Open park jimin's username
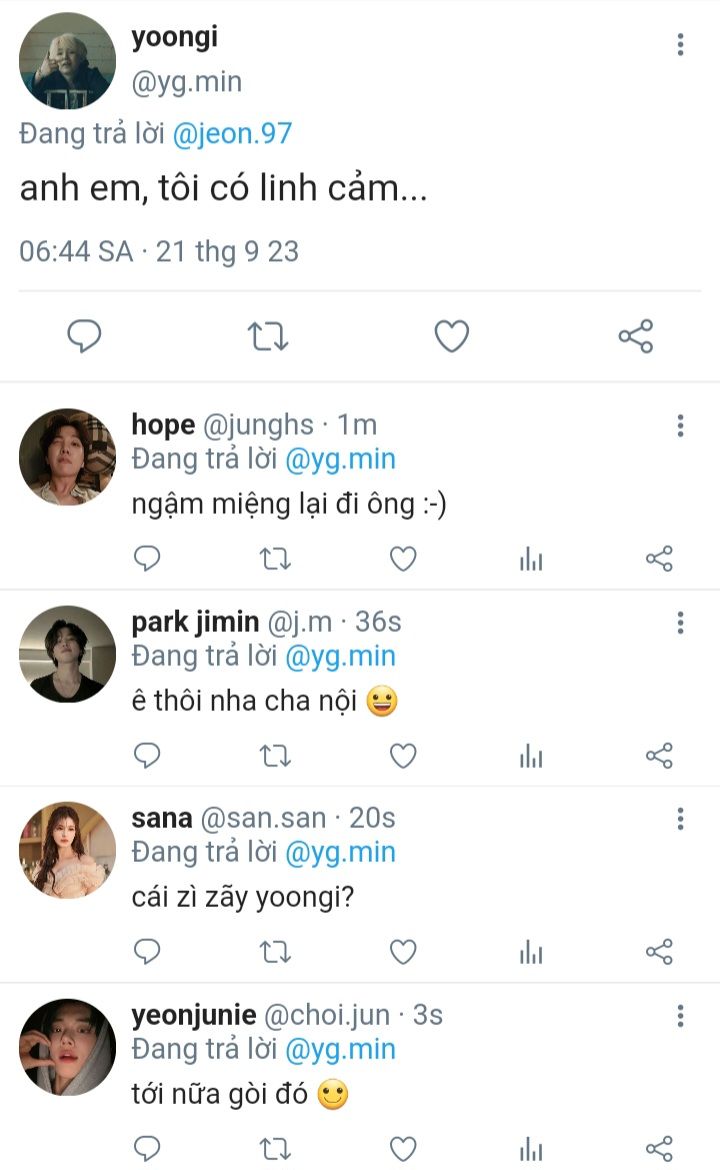 [x=194, y=622]
